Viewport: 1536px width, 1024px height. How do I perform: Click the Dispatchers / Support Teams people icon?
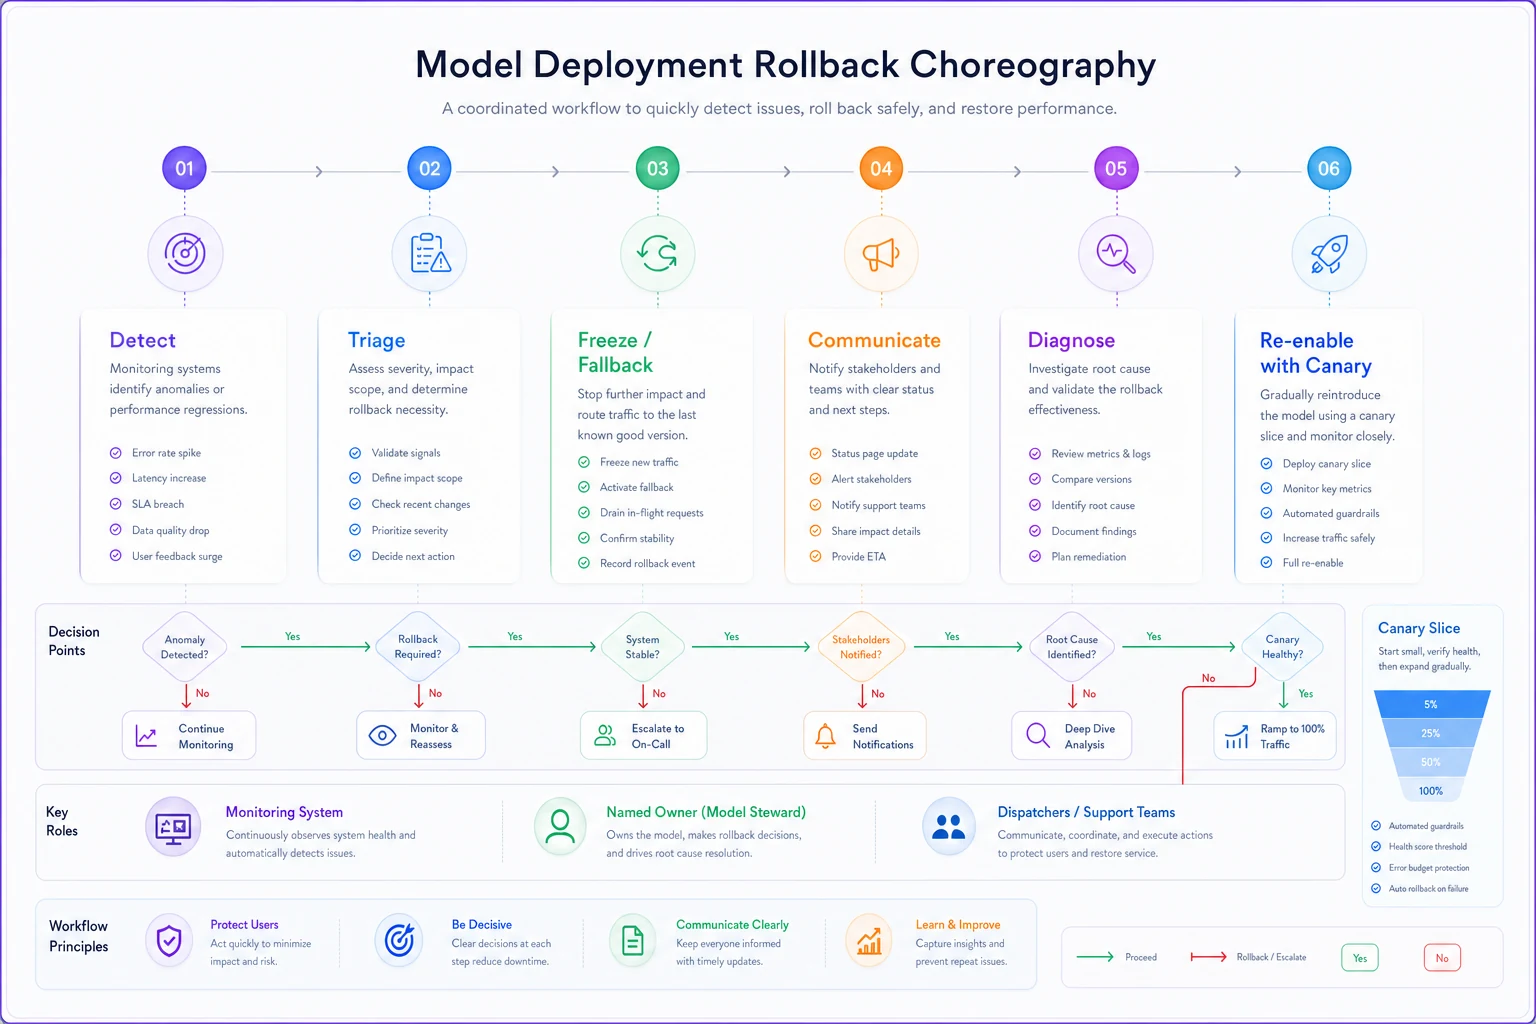pyautogui.click(x=948, y=827)
